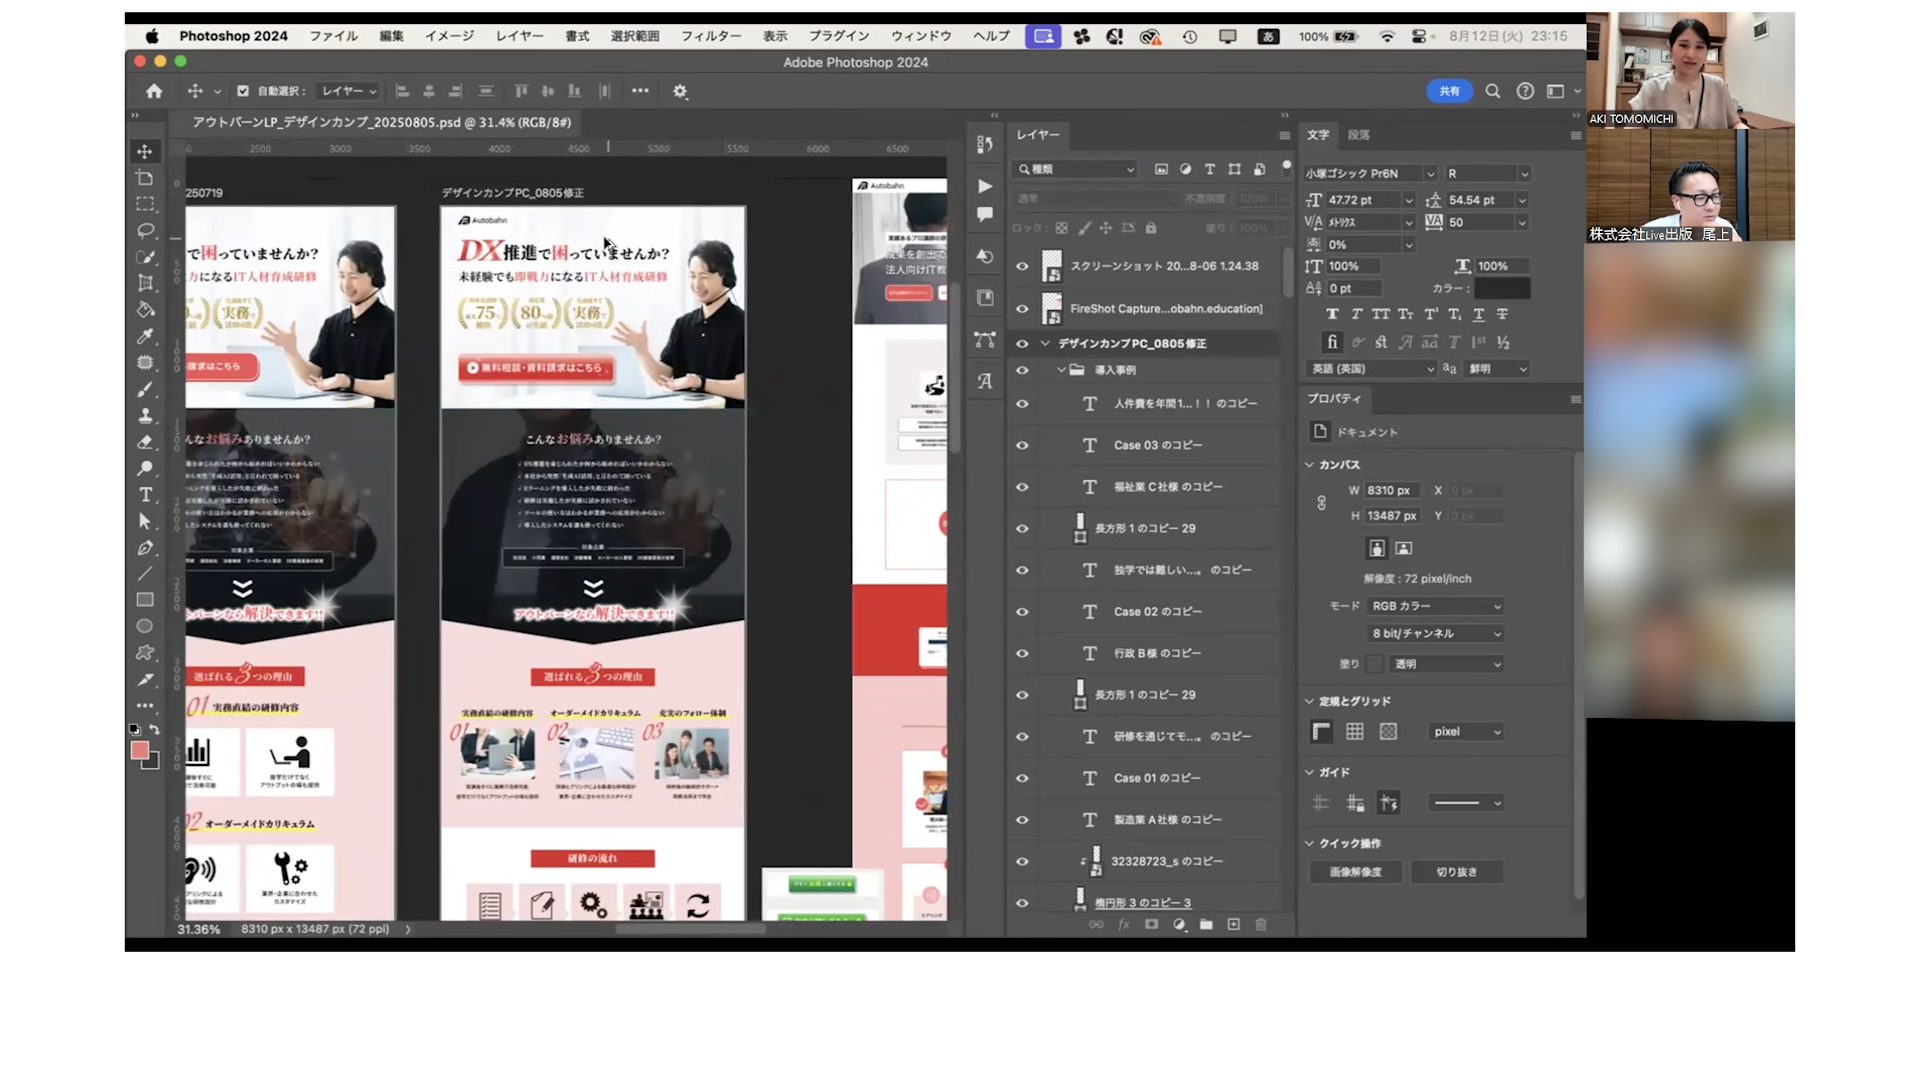
Task: Select the Ellipse shape tool
Action: point(145,626)
